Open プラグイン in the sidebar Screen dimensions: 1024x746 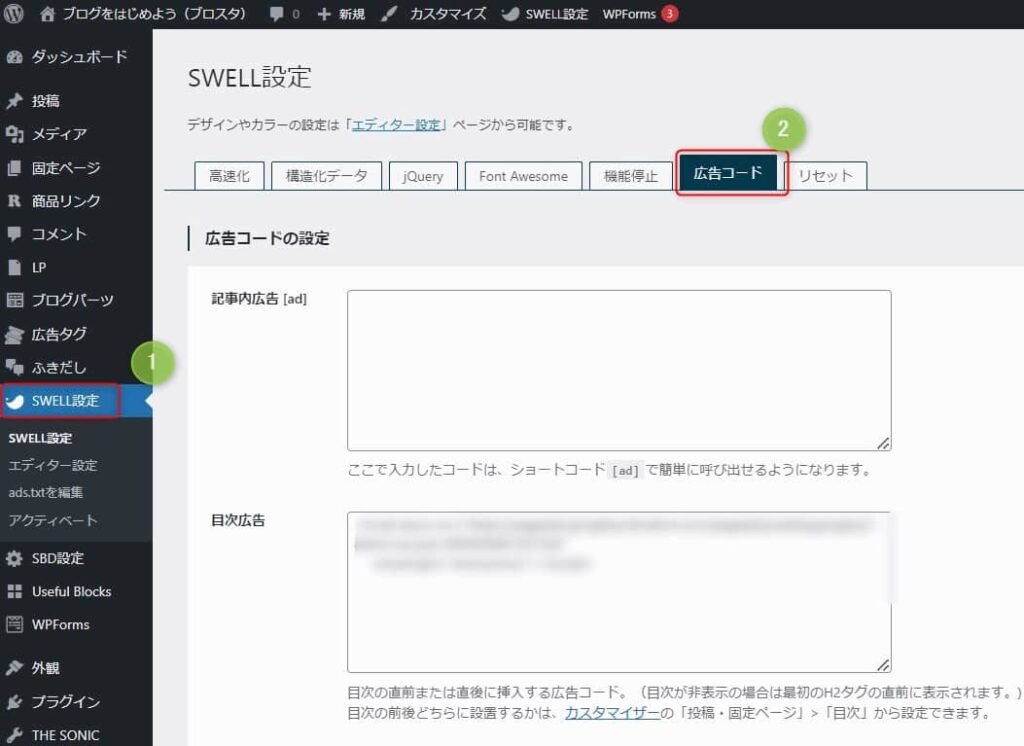pos(66,702)
